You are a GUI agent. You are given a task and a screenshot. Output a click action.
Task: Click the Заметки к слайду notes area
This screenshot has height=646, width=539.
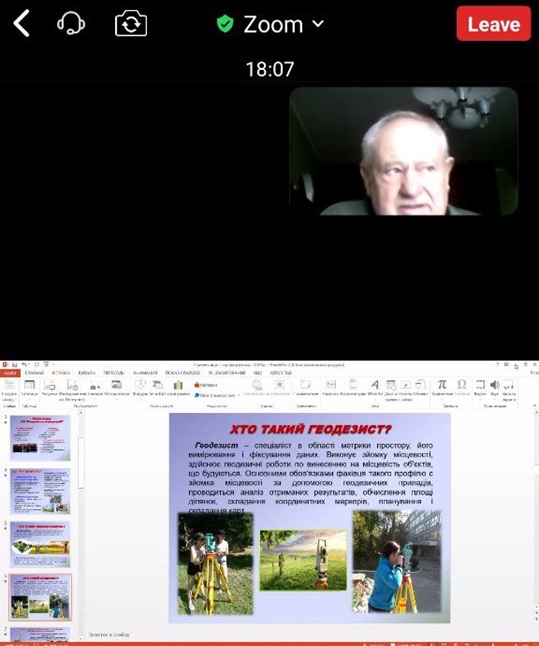coord(109,634)
